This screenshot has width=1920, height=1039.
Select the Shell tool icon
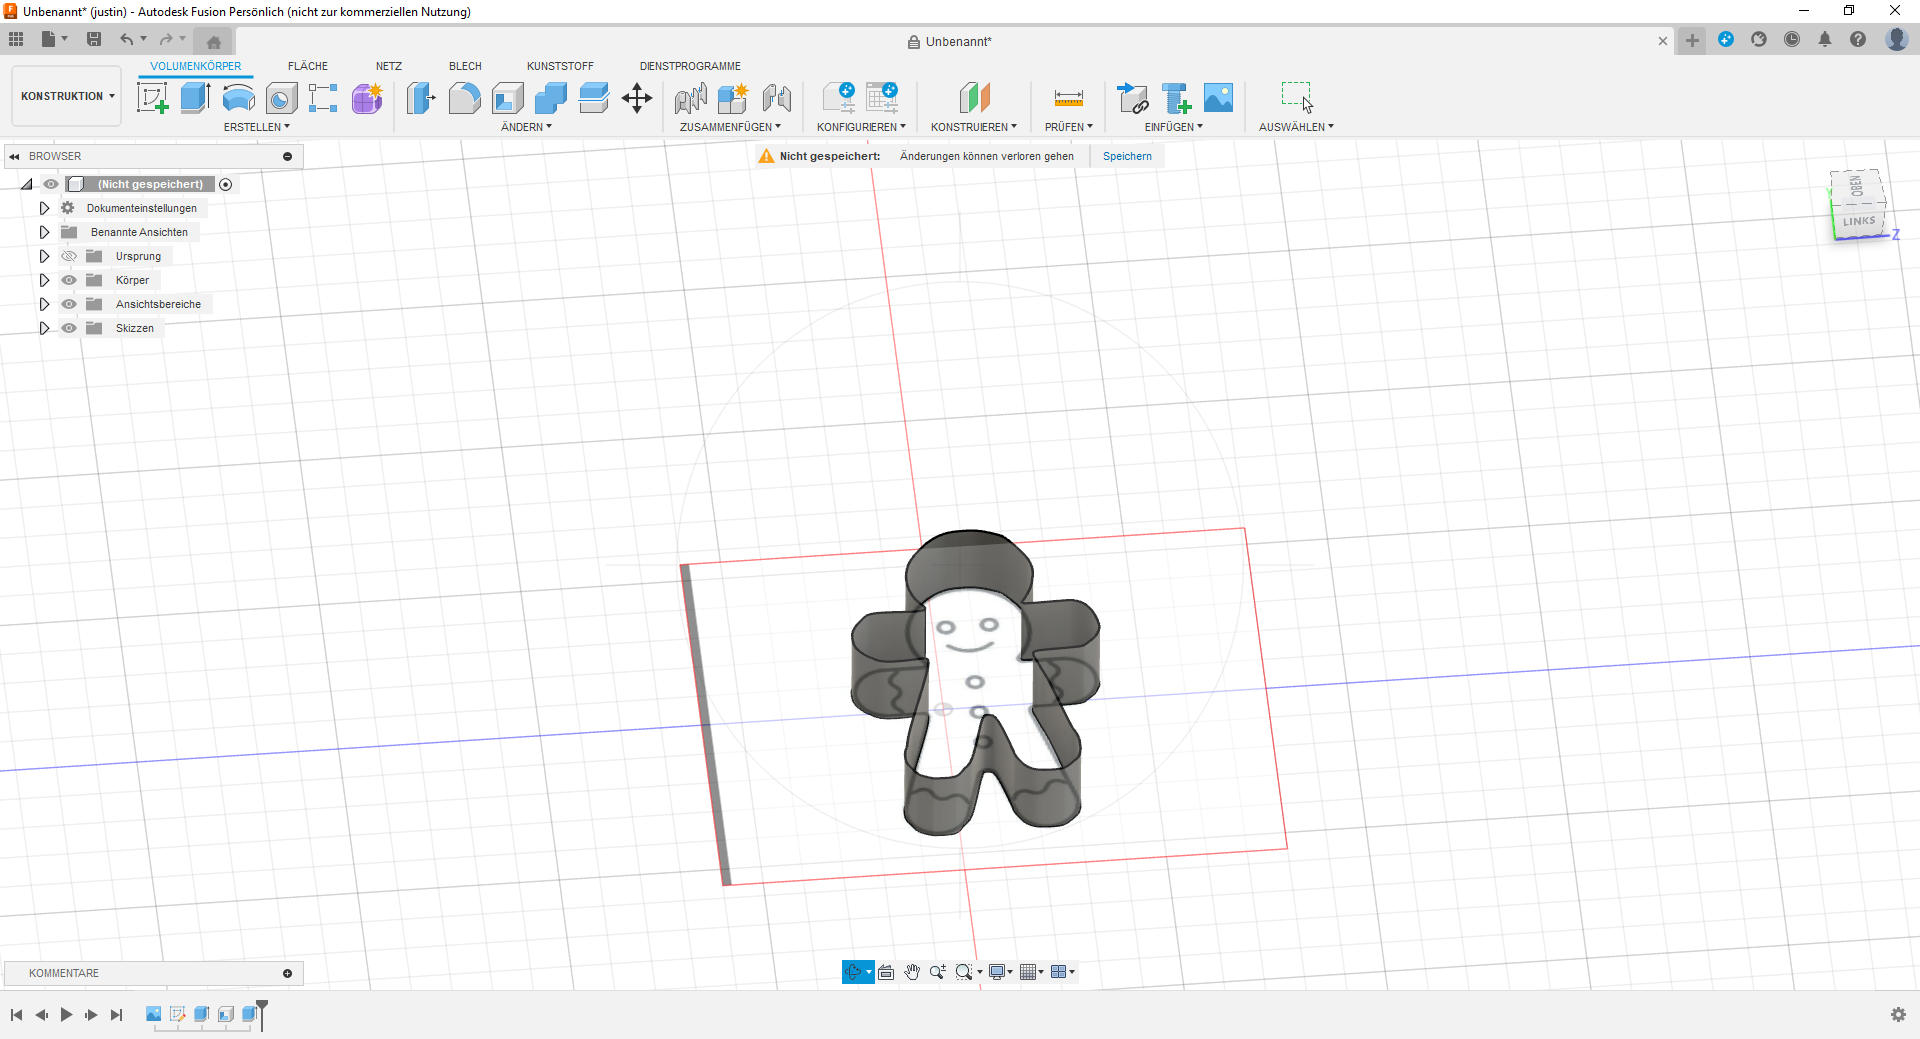pyautogui.click(x=508, y=98)
